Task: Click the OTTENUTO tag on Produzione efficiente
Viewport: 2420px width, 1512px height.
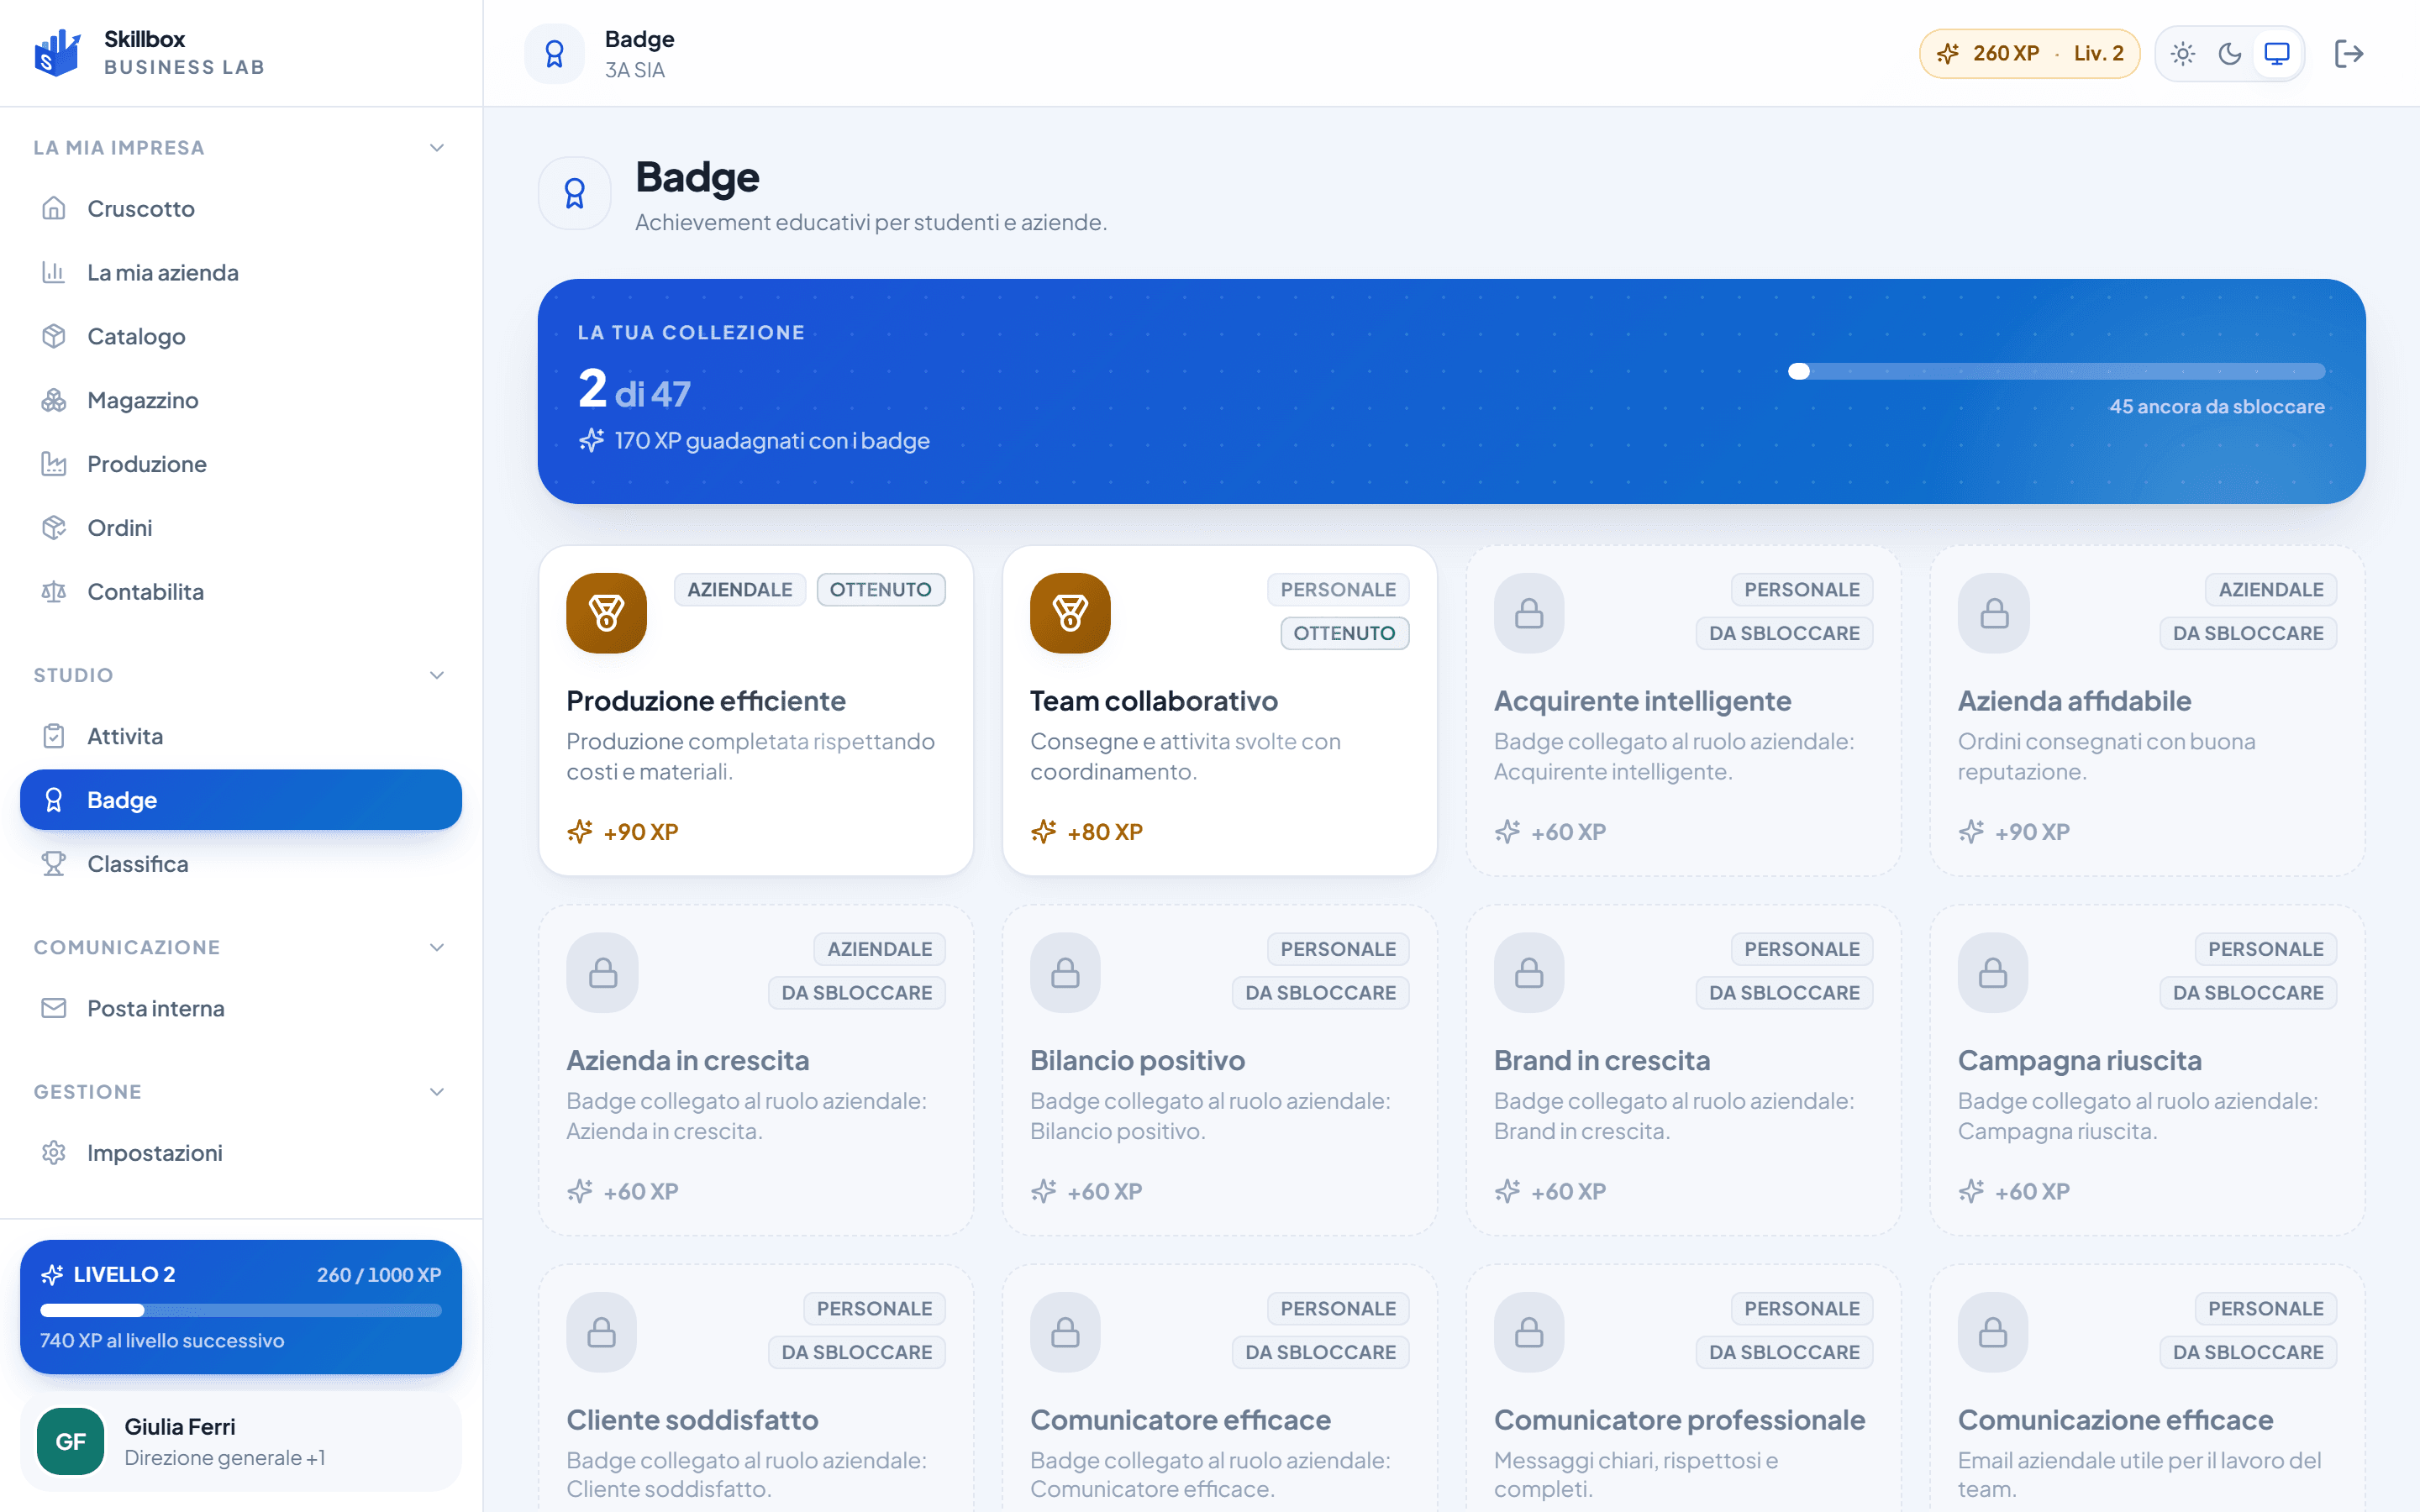Action: pos(880,590)
